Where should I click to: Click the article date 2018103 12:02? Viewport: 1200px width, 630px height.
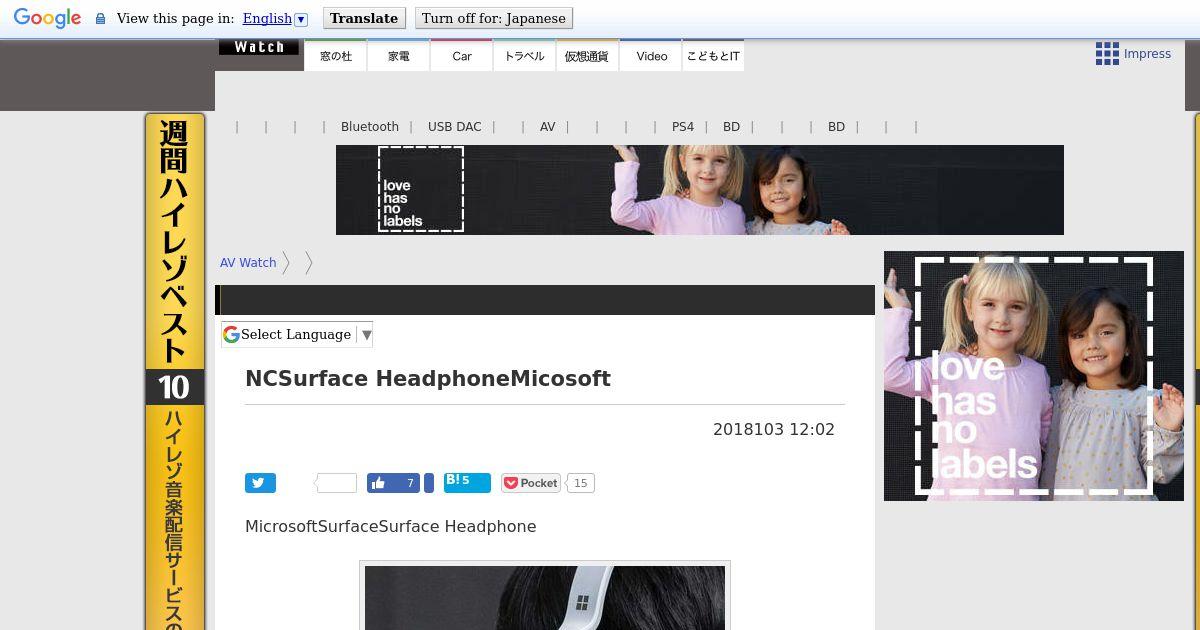774,429
